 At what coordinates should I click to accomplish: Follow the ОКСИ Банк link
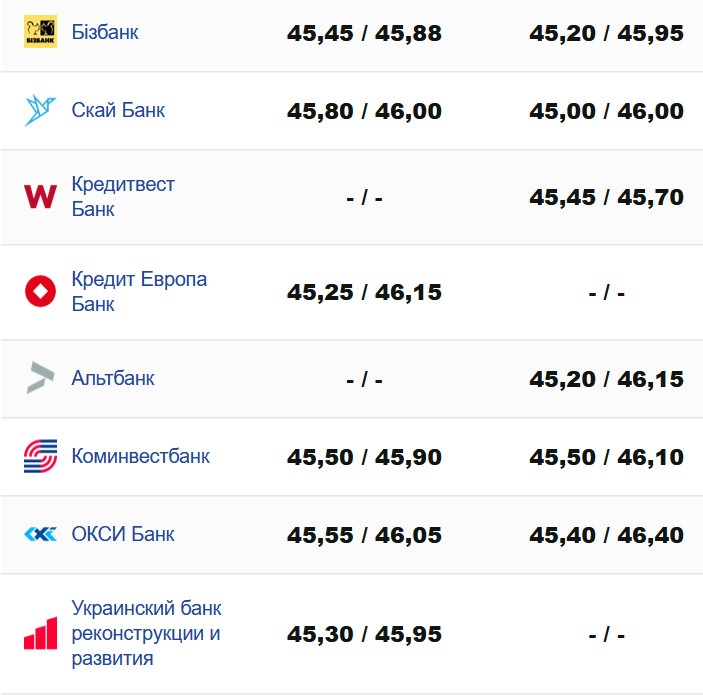(x=123, y=535)
